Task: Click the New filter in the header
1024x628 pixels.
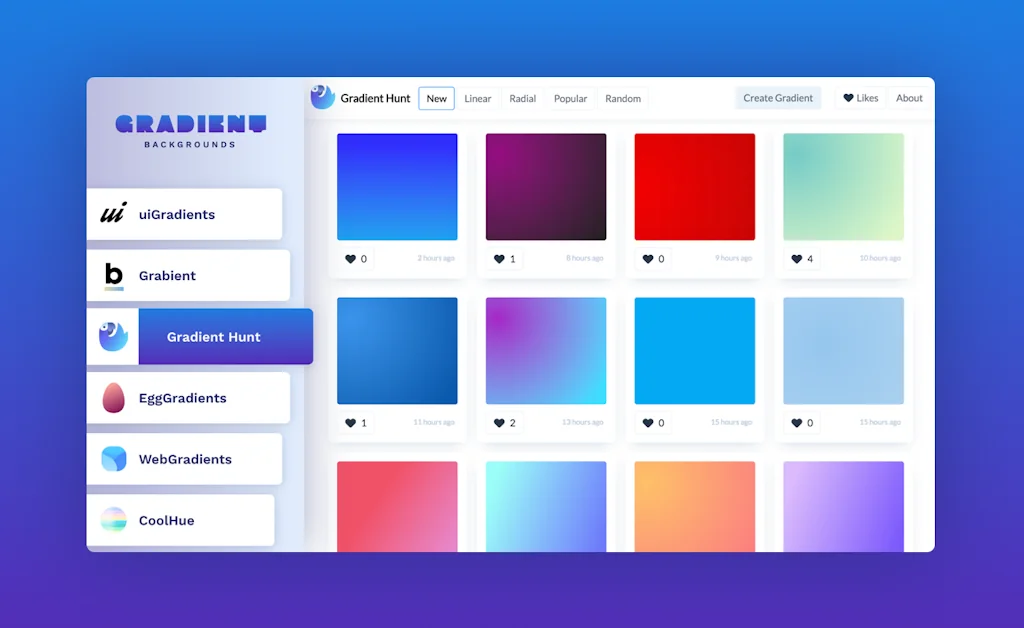Action: point(436,98)
